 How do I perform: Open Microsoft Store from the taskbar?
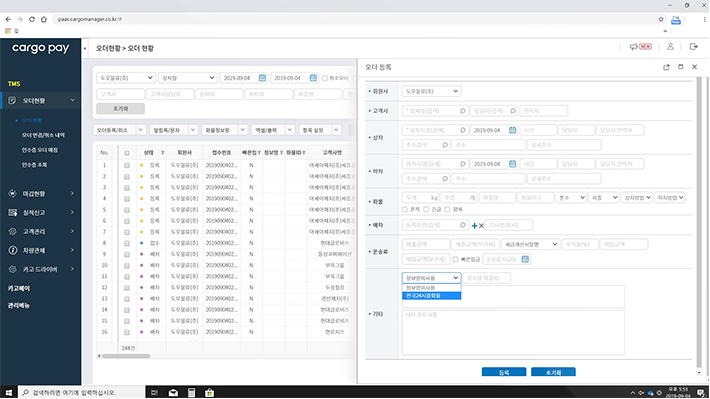click(x=209, y=393)
